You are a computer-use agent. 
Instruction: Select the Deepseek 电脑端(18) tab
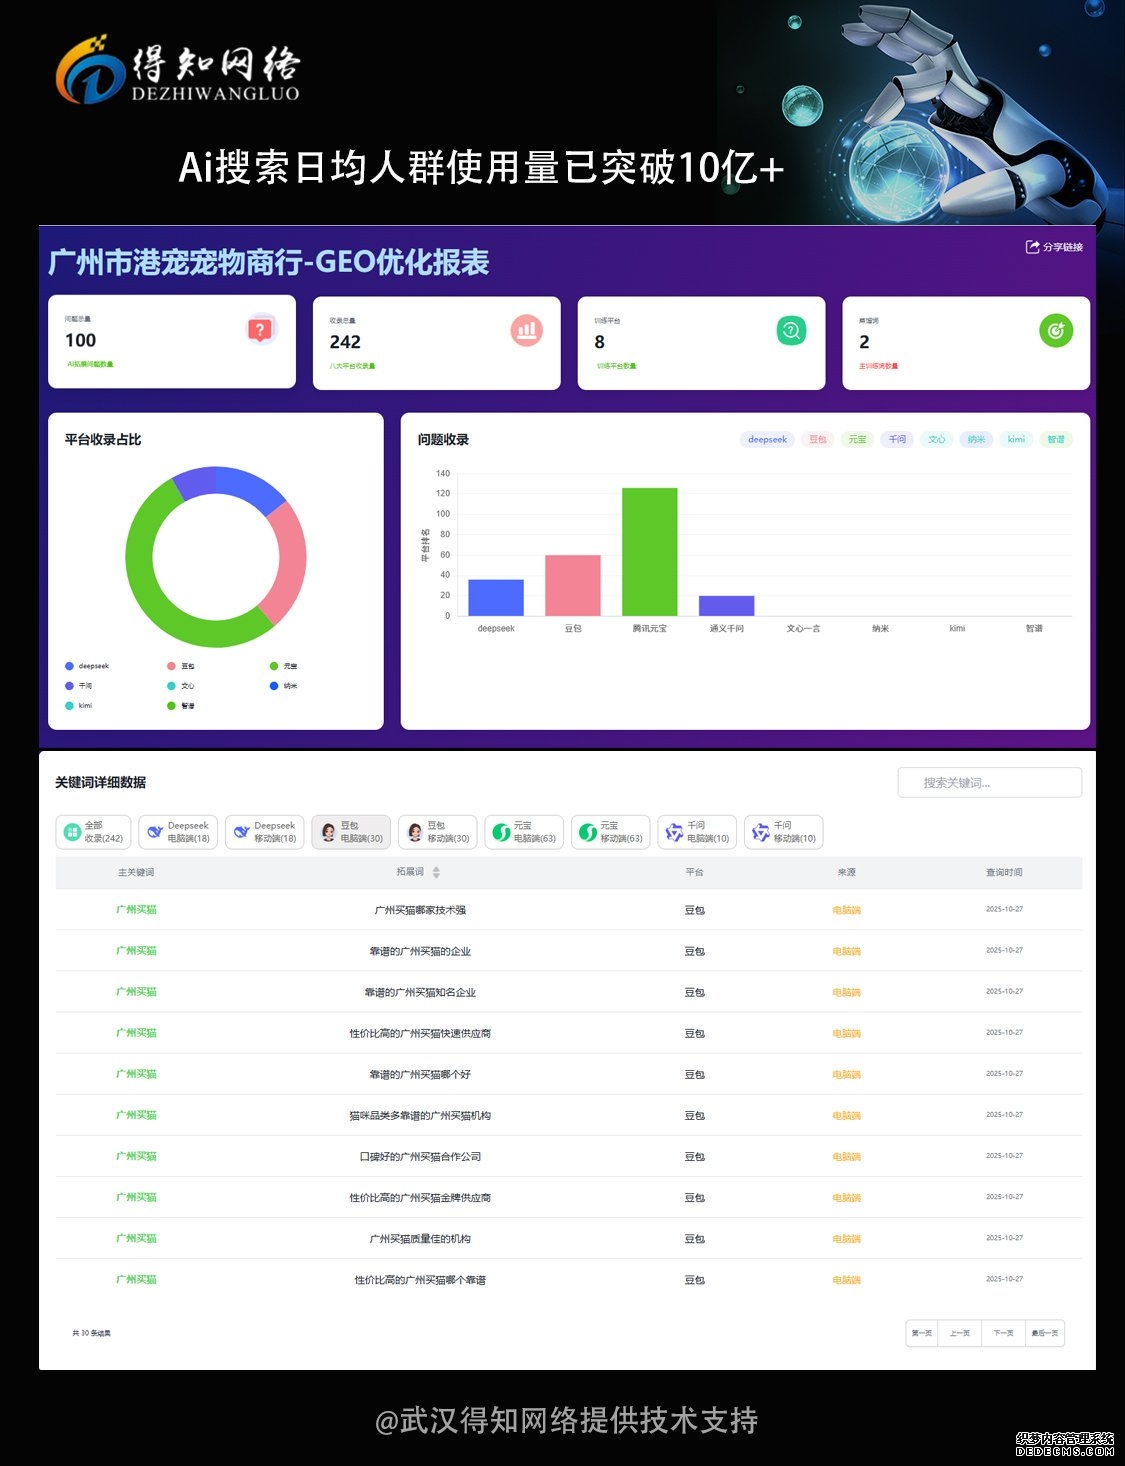[x=179, y=832]
